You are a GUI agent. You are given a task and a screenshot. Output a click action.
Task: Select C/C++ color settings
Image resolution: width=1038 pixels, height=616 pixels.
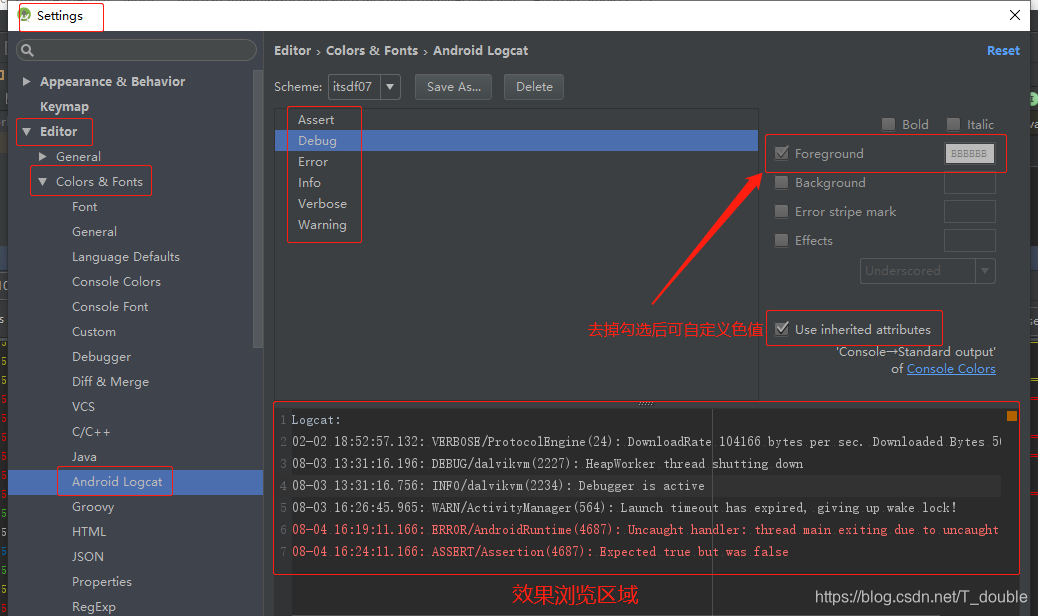91,431
